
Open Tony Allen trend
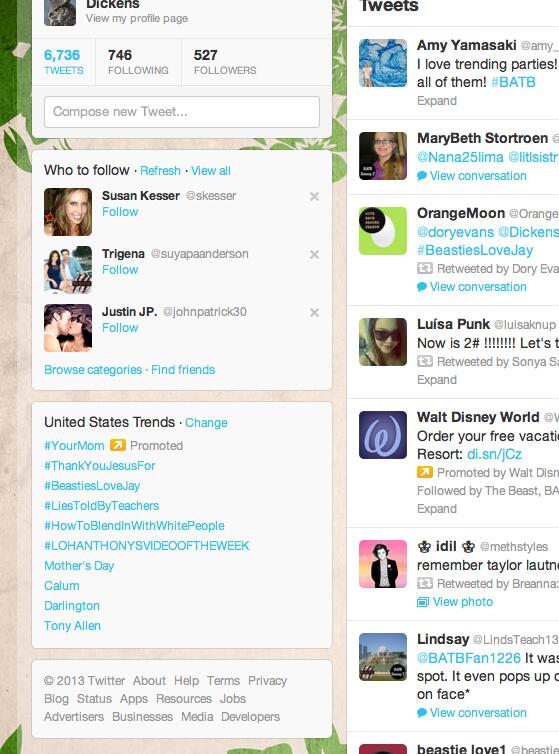point(72,626)
